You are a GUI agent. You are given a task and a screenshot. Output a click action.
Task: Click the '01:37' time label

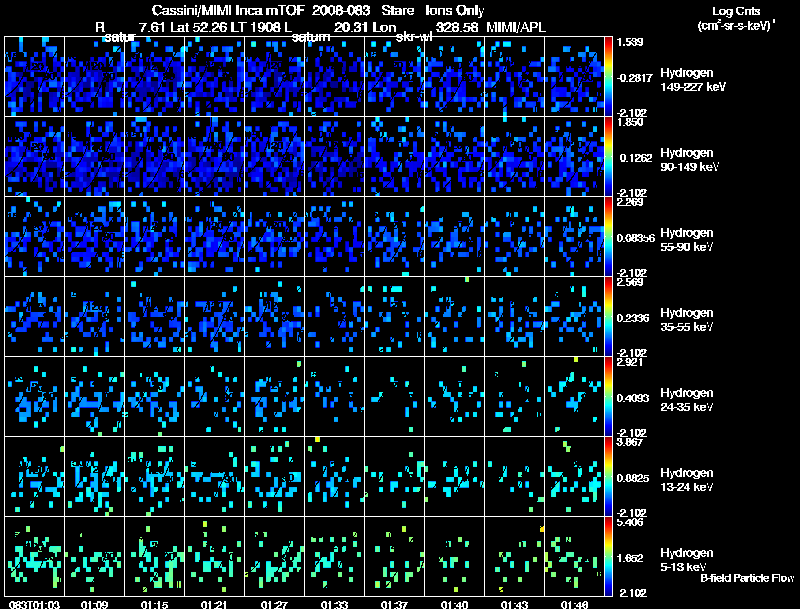click(394, 604)
